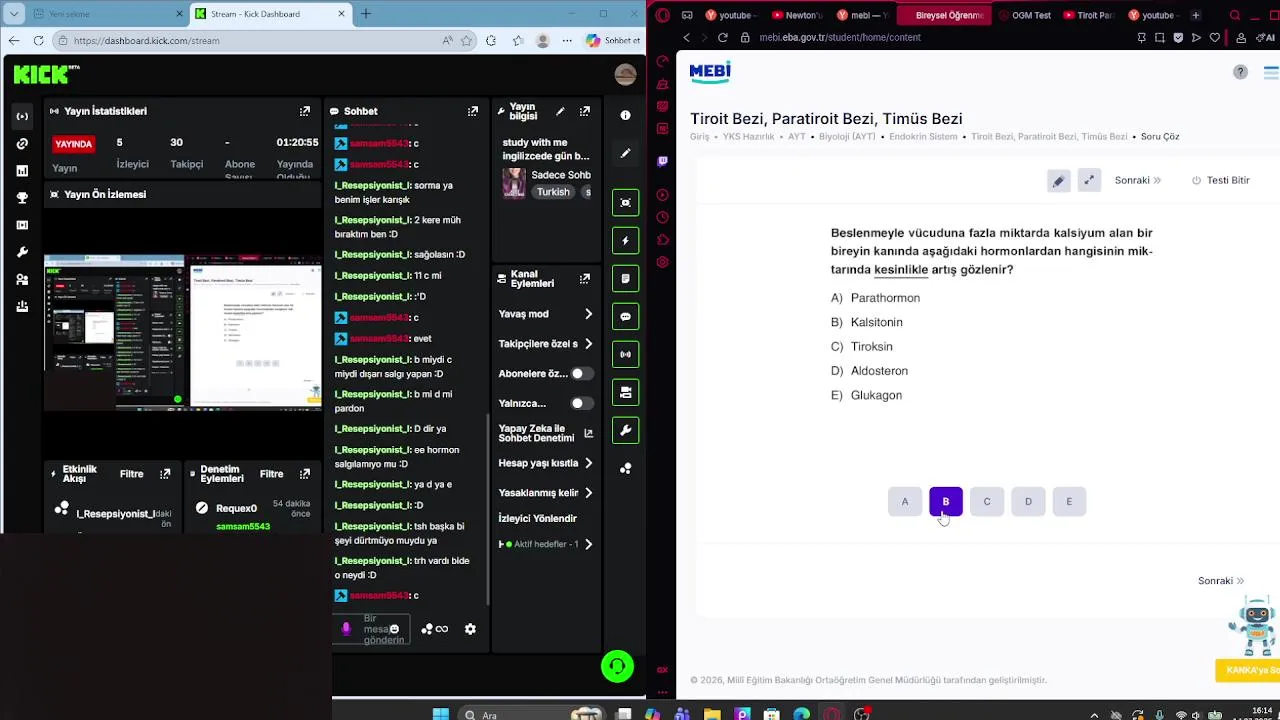Click the green chat bubble icon
This screenshot has width=1280, height=720.
[625, 317]
